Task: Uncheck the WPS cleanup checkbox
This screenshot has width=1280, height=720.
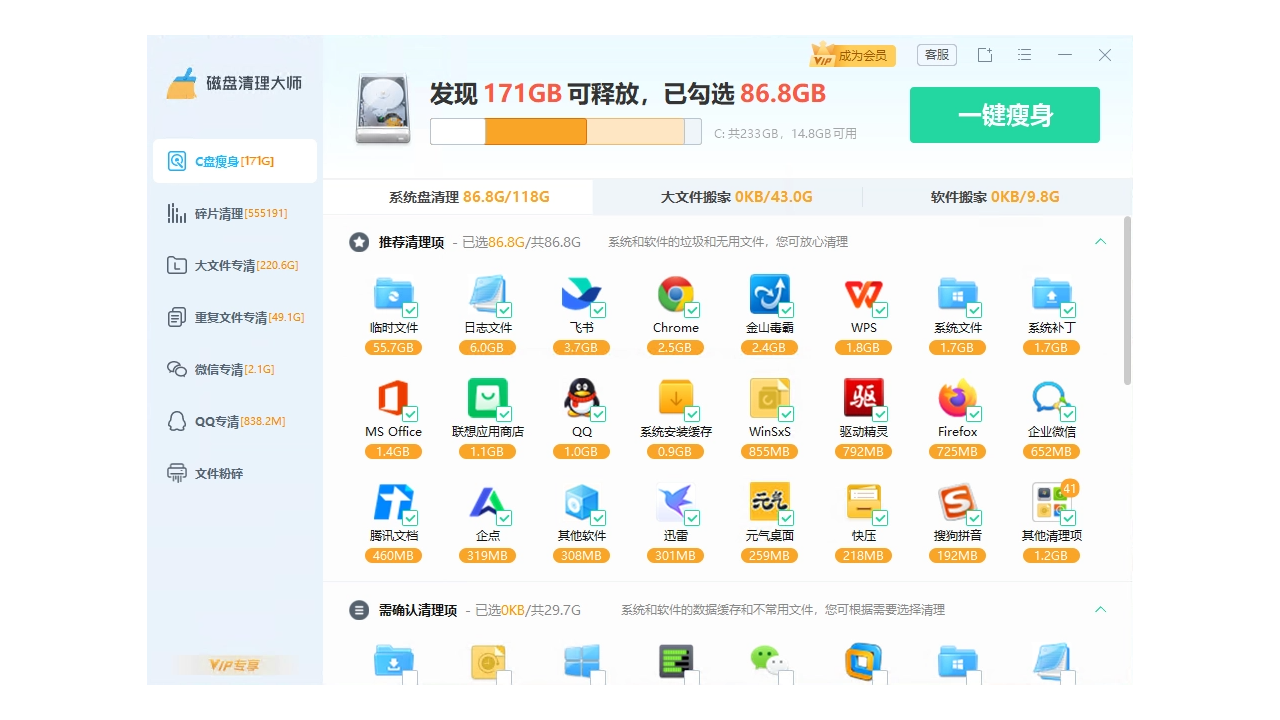Action: 880,311
